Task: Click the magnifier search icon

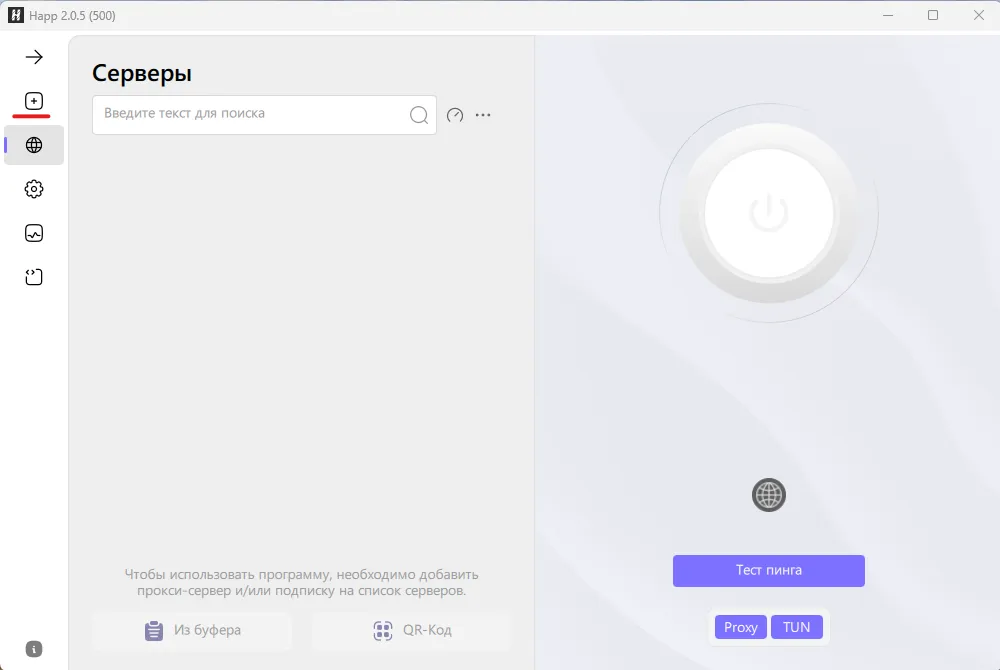Action: pos(419,115)
